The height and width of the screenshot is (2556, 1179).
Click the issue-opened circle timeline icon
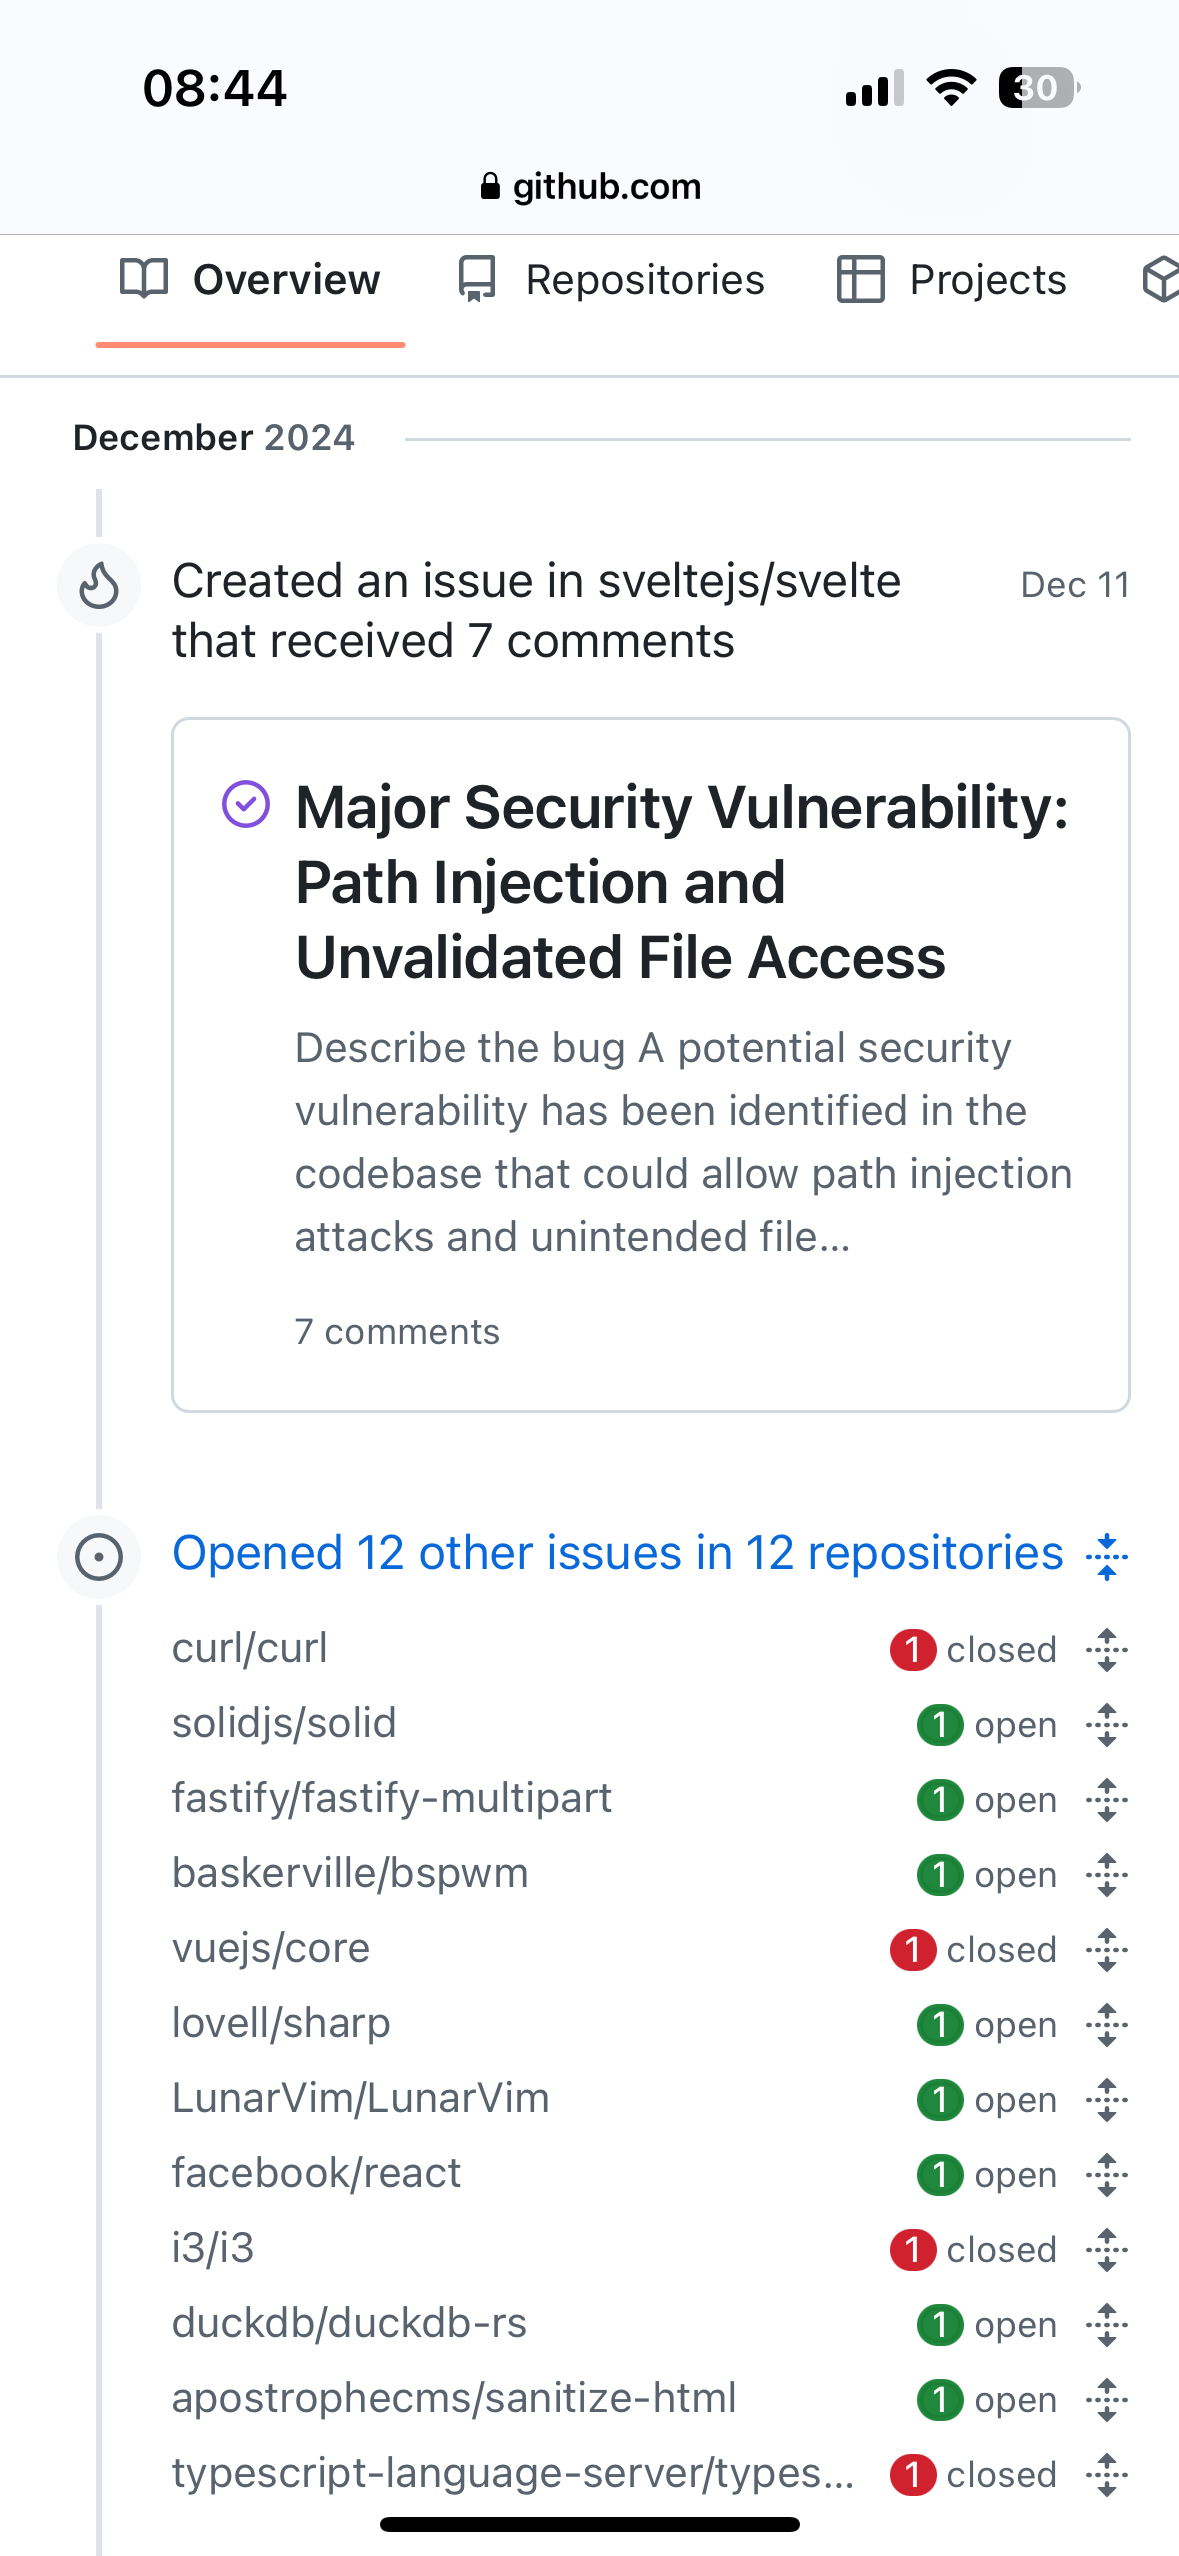[99, 1557]
